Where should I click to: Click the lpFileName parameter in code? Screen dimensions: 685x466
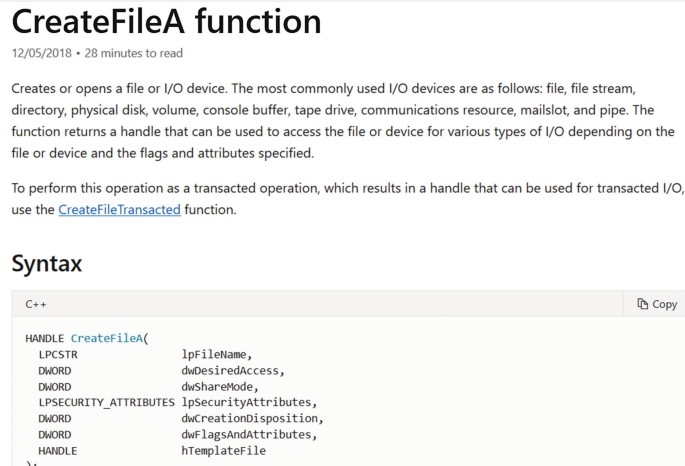(214, 354)
